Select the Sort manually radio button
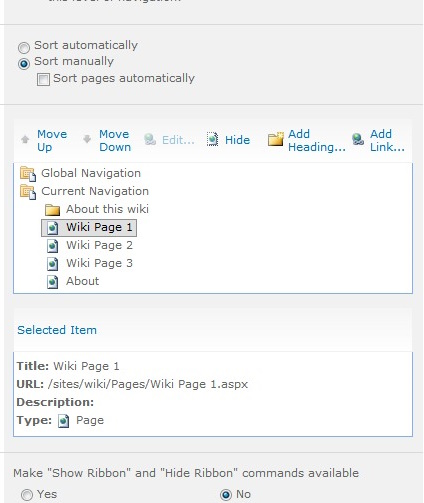 coord(24,63)
